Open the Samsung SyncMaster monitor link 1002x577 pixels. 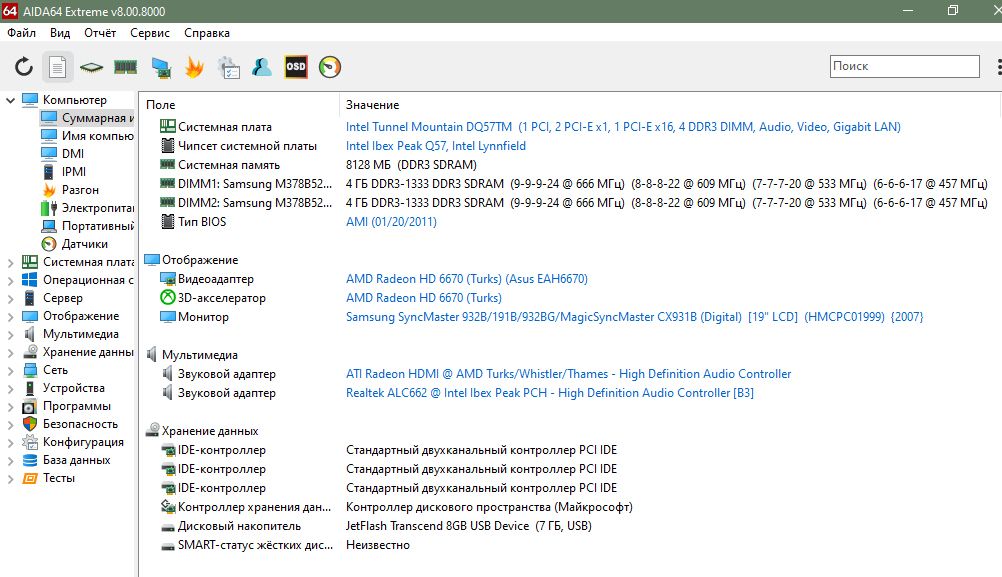[635, 317]
